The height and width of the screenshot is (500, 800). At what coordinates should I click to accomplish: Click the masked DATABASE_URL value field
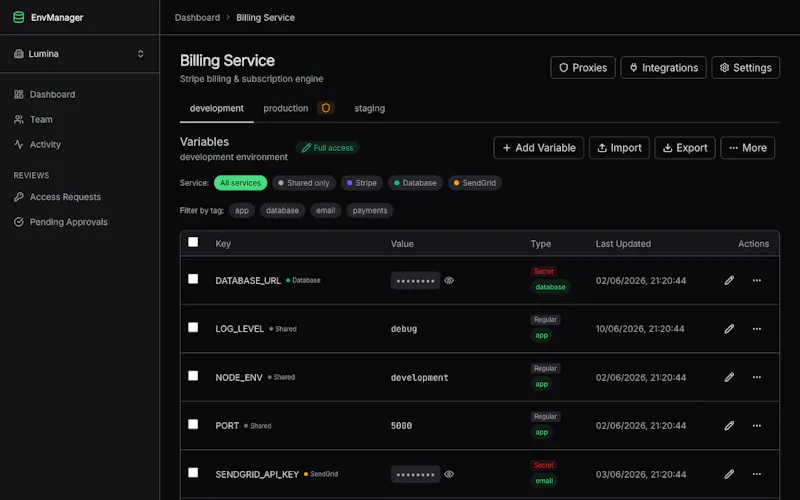point(415,281)
